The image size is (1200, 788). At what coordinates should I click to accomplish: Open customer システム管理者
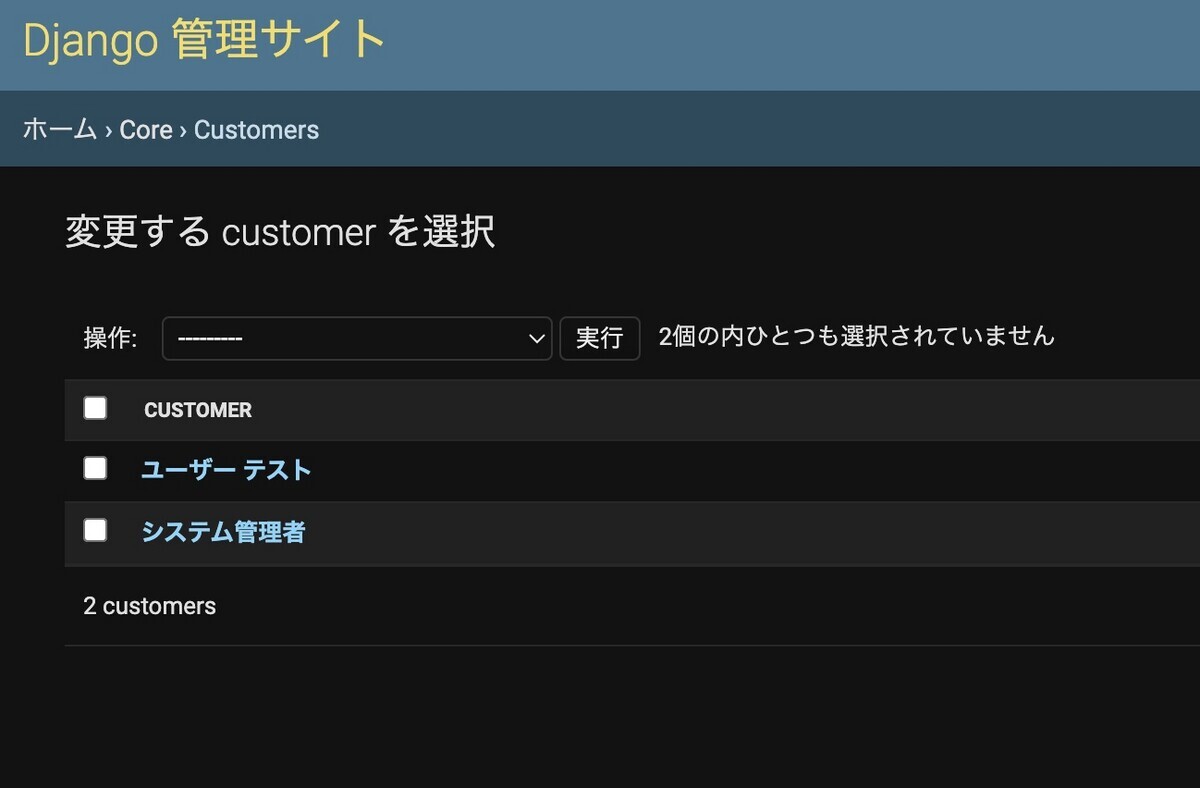click(223, 533)
